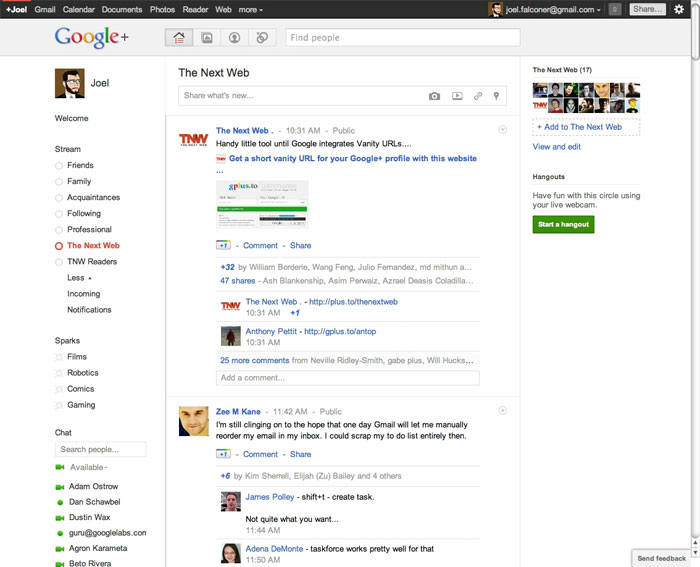
Task: Open the Available chat status dropdown
Action: point(88,467)
